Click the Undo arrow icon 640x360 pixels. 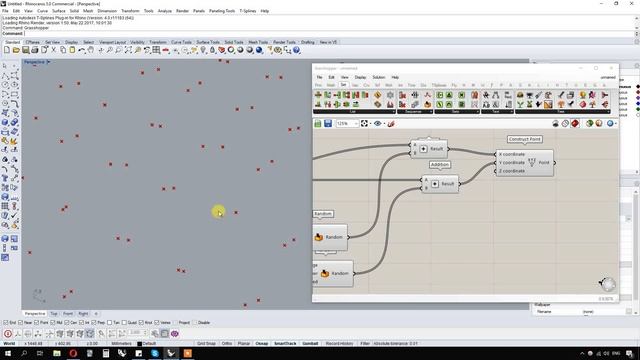(82, 50)
